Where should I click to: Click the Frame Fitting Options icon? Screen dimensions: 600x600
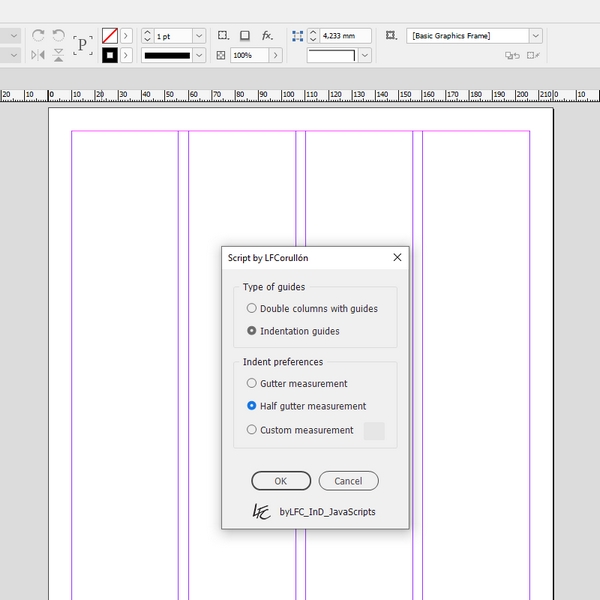391,36
